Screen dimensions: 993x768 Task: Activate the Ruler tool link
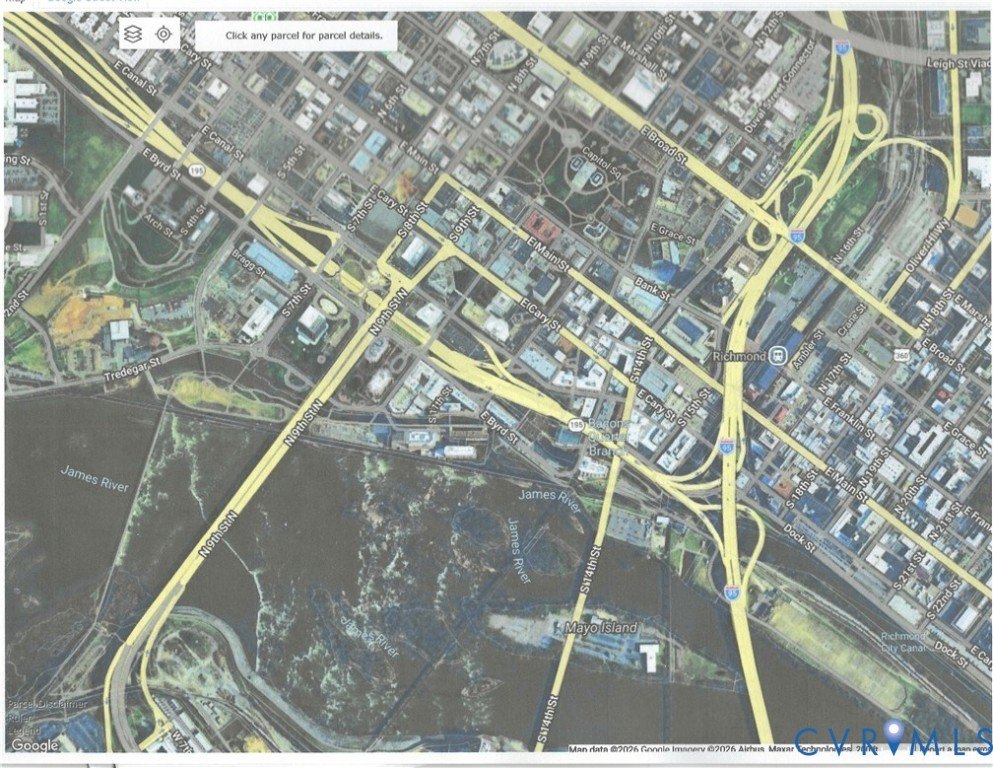coord(18,718)
